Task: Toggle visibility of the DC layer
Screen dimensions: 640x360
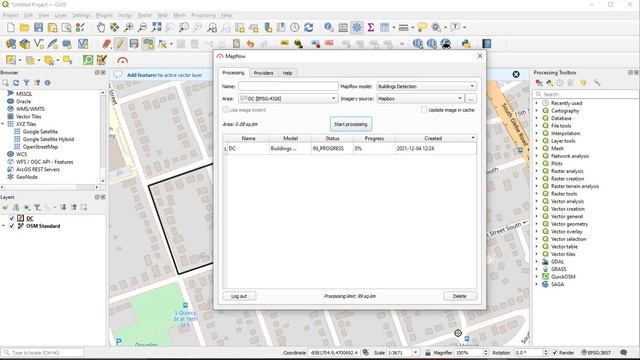Action: tap(12, 218)
